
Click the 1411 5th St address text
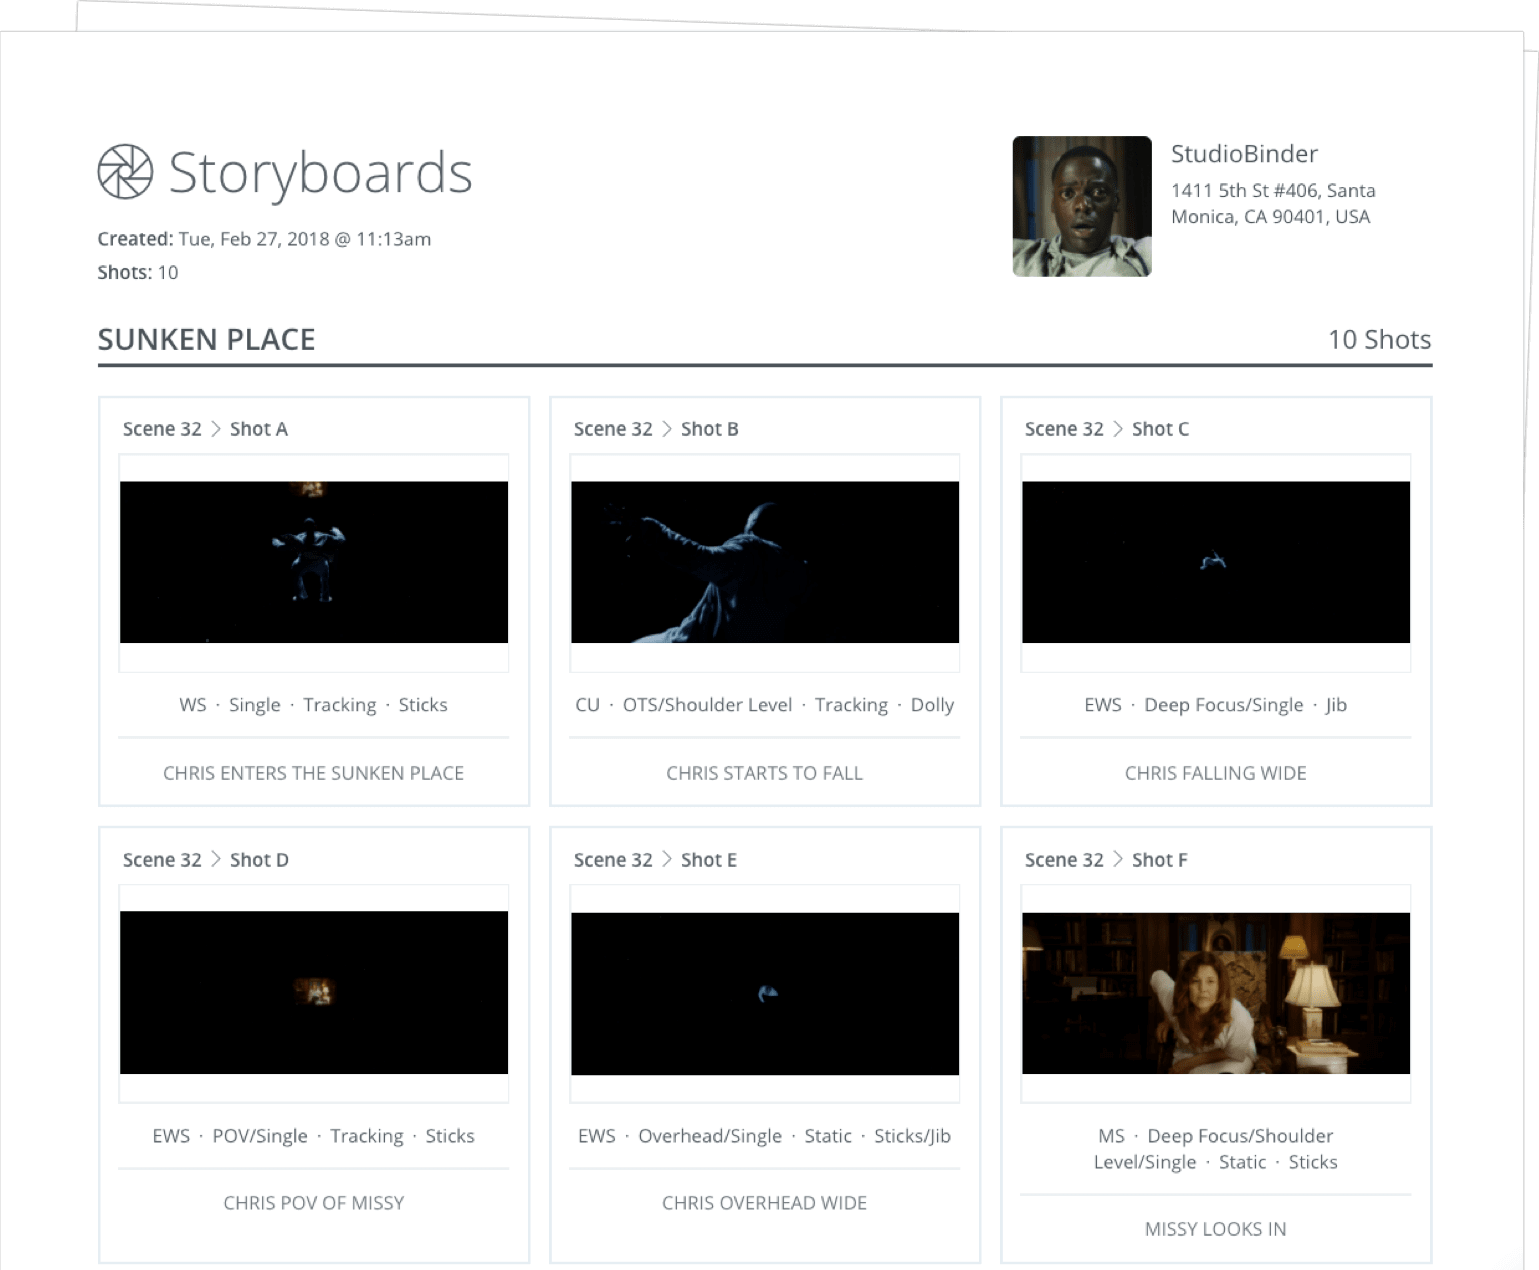[x=1273, y=203]
